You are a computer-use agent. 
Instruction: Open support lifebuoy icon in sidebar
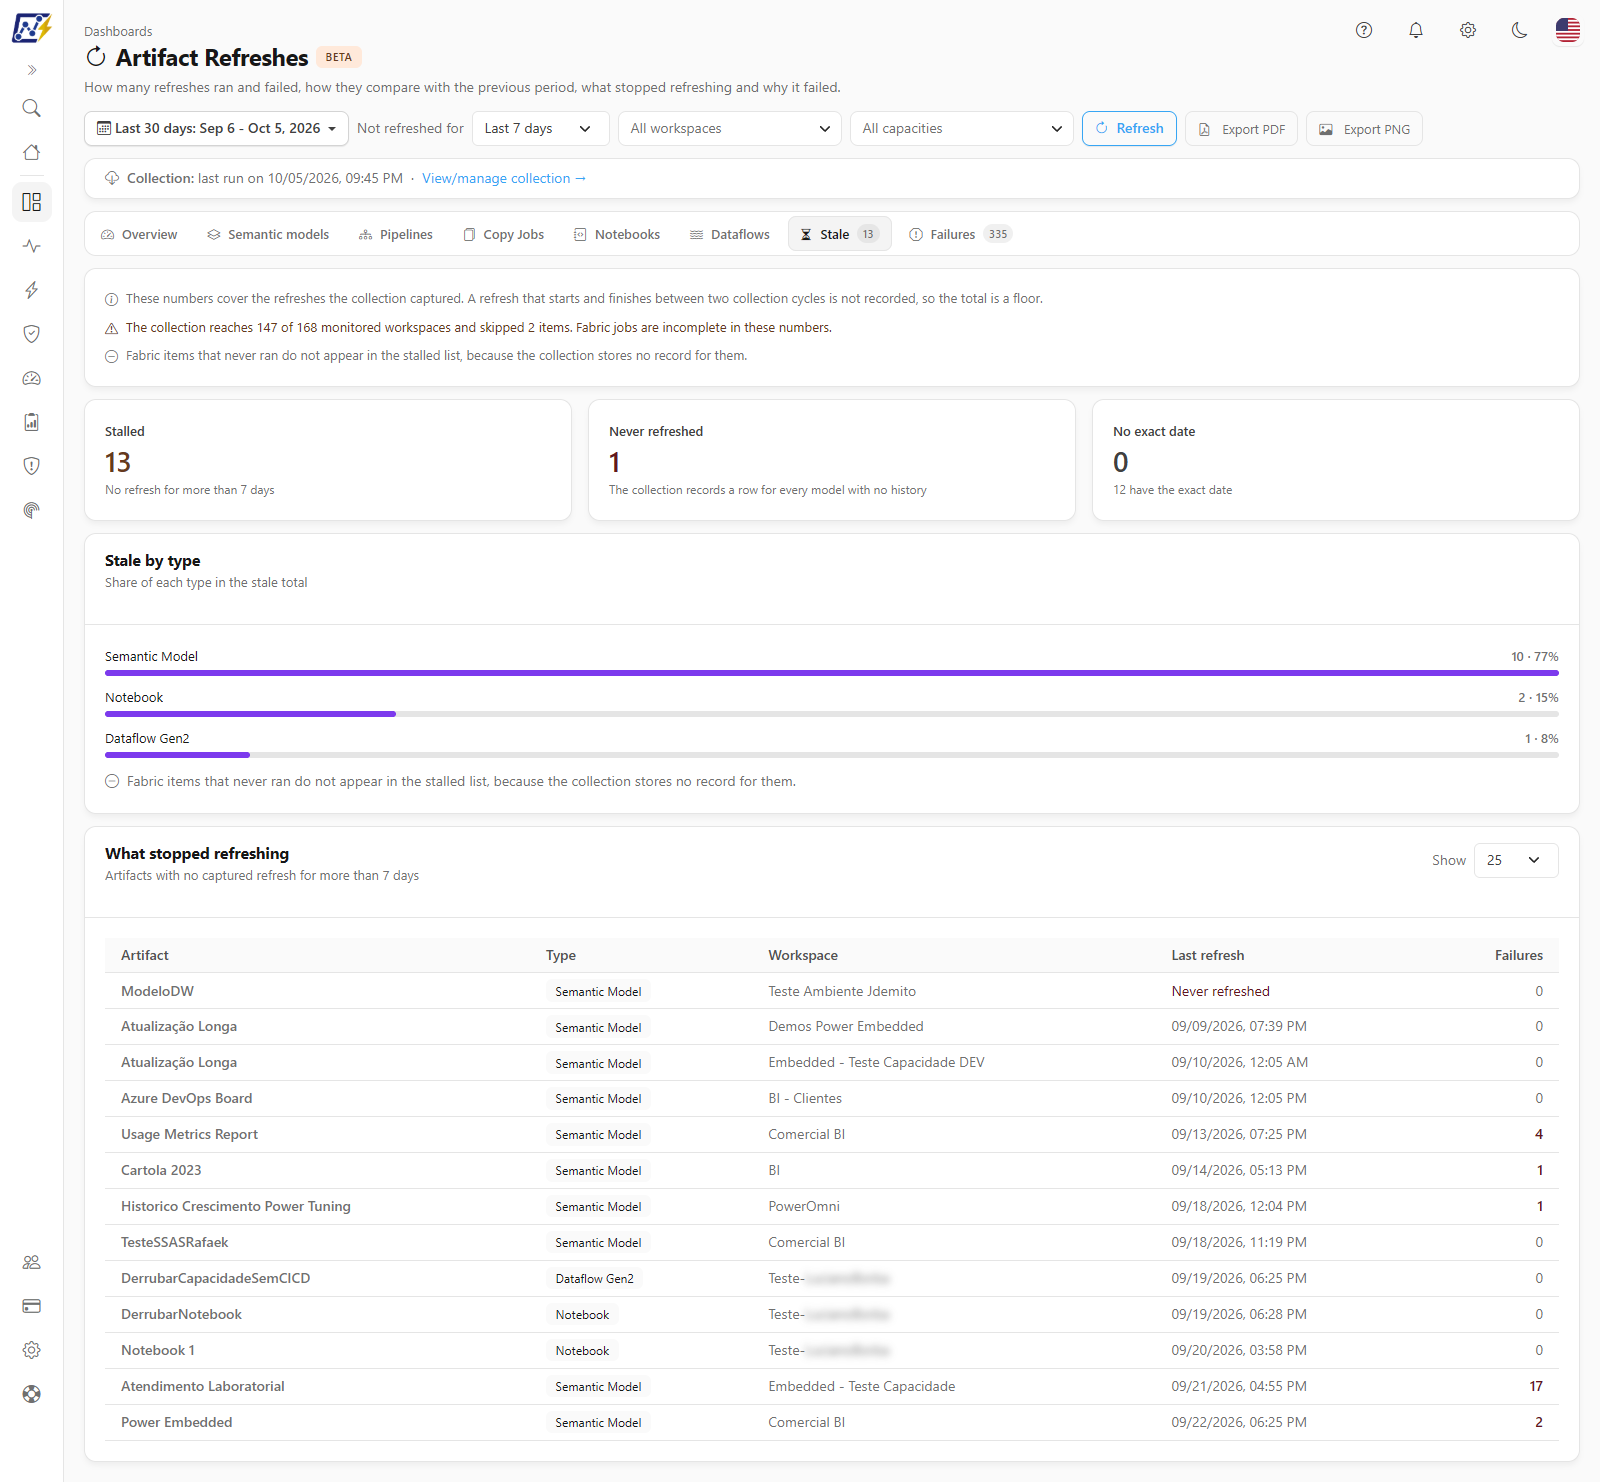tap(32, 1394)
